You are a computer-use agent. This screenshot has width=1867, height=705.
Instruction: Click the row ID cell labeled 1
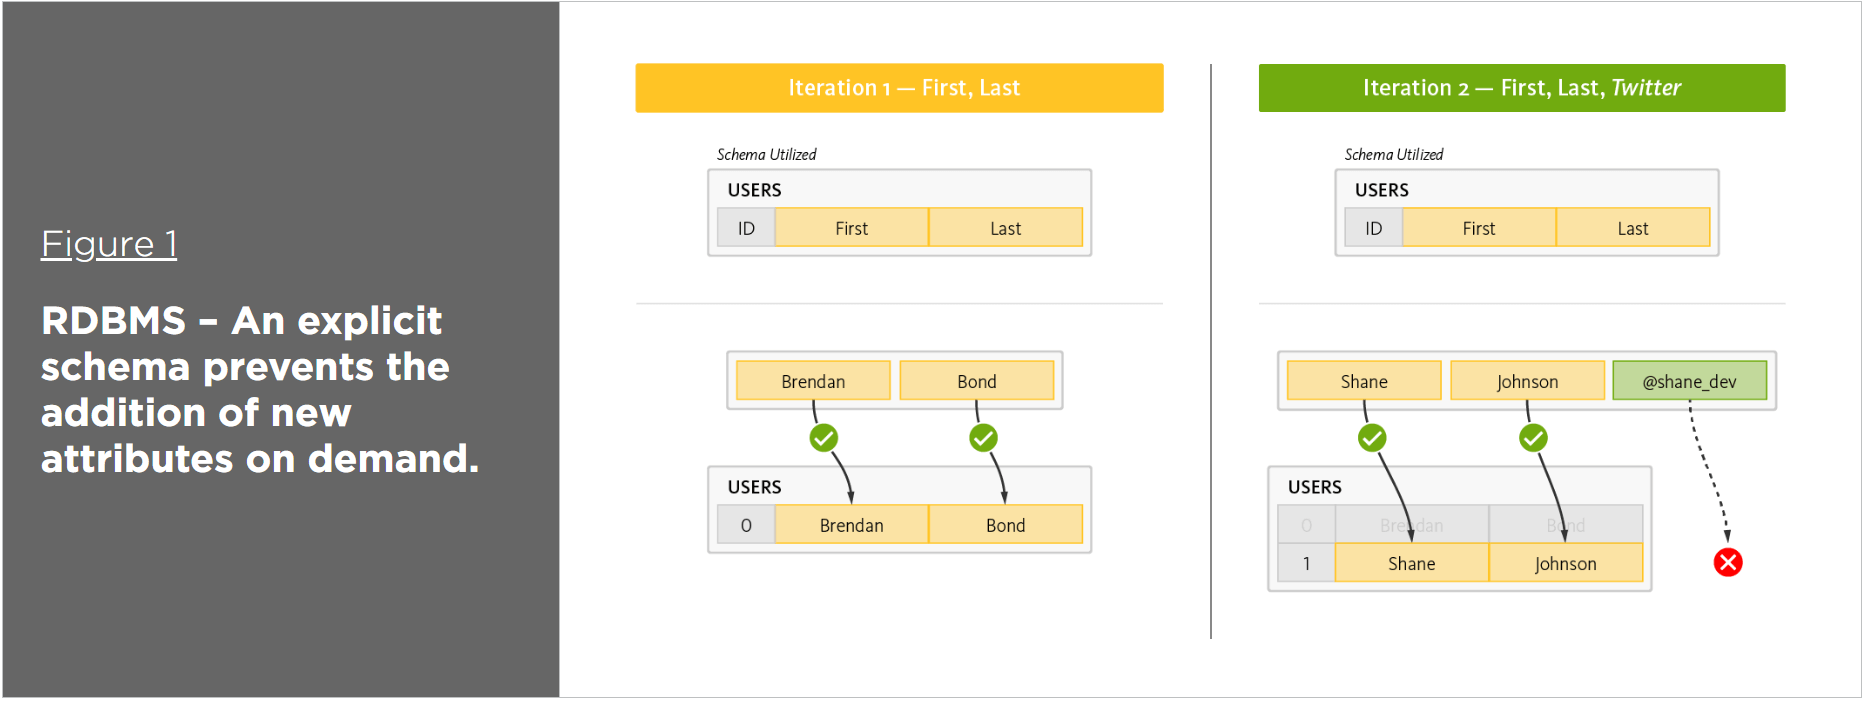tap(1306, 563)
